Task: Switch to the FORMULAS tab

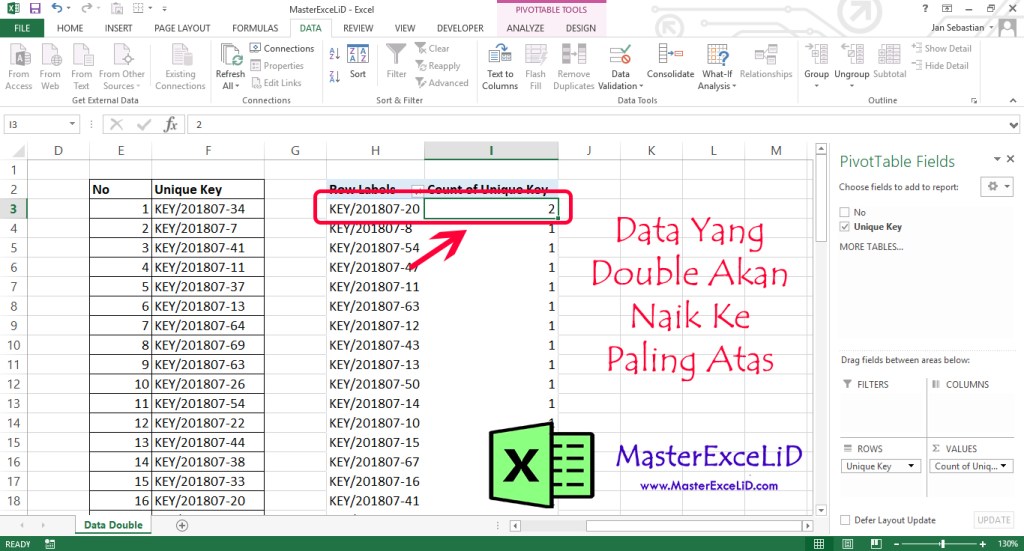Action: coord(255,28)
